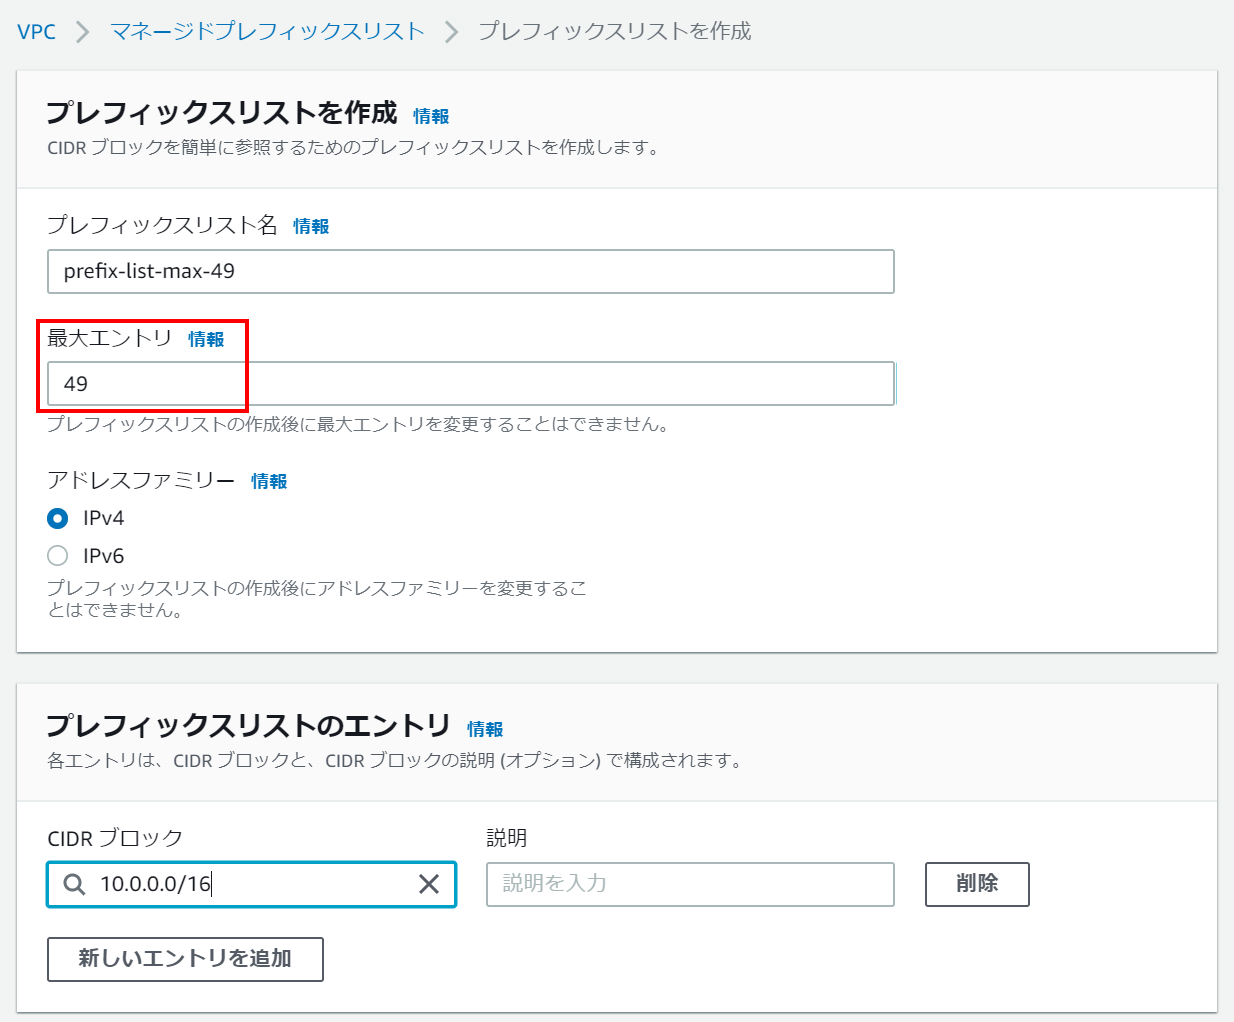Click the 最大エントリ field showing 49
The height and width of the screenshot is (1022, 1234).
coord(471,384)
